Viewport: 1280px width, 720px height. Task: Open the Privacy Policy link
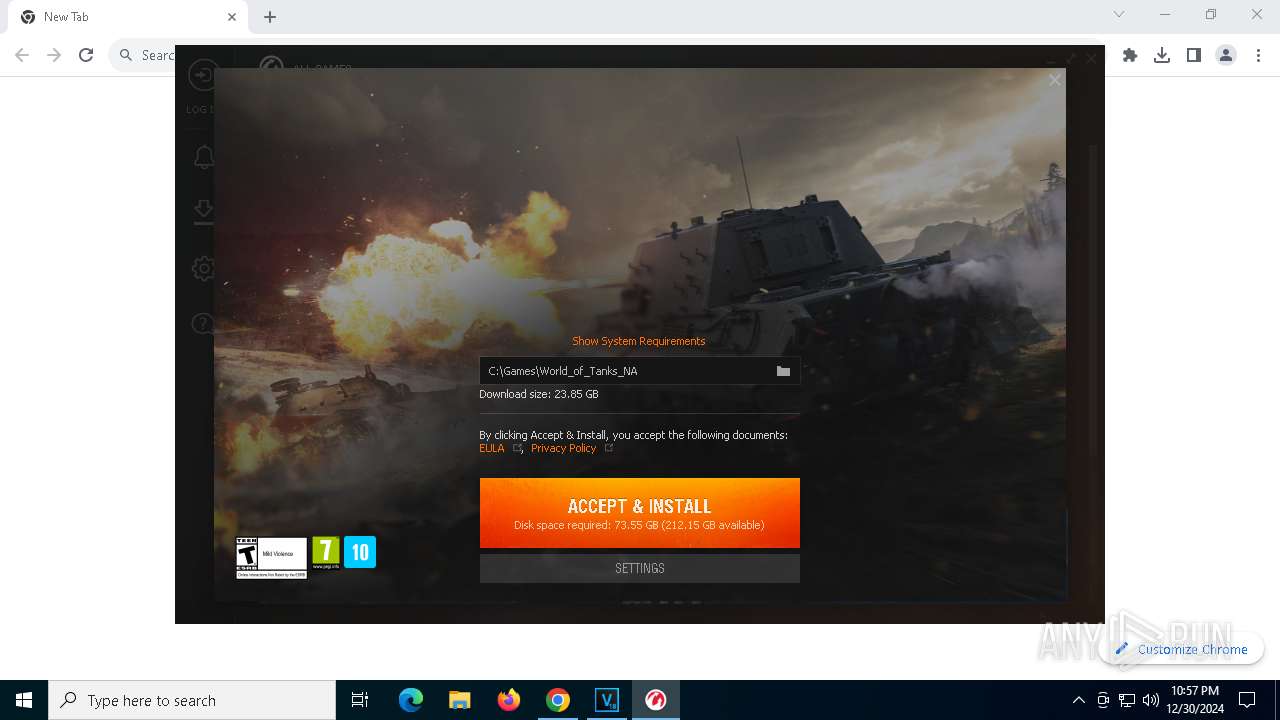click(563, 448)
